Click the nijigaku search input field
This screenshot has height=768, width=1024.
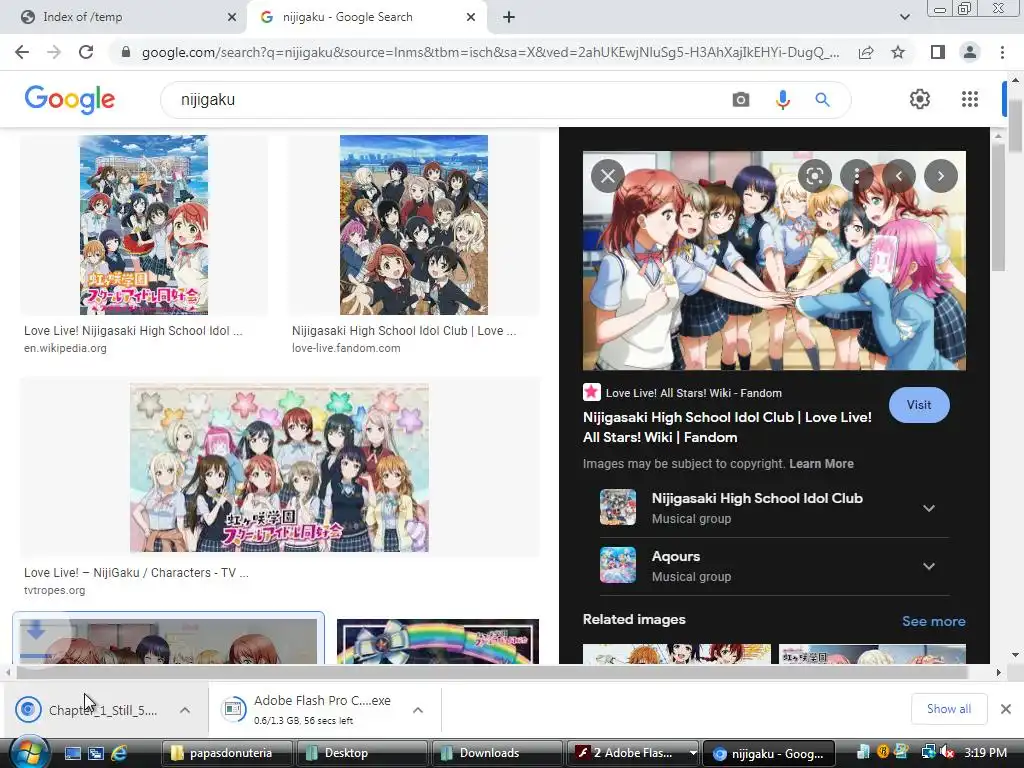point(444,100)
